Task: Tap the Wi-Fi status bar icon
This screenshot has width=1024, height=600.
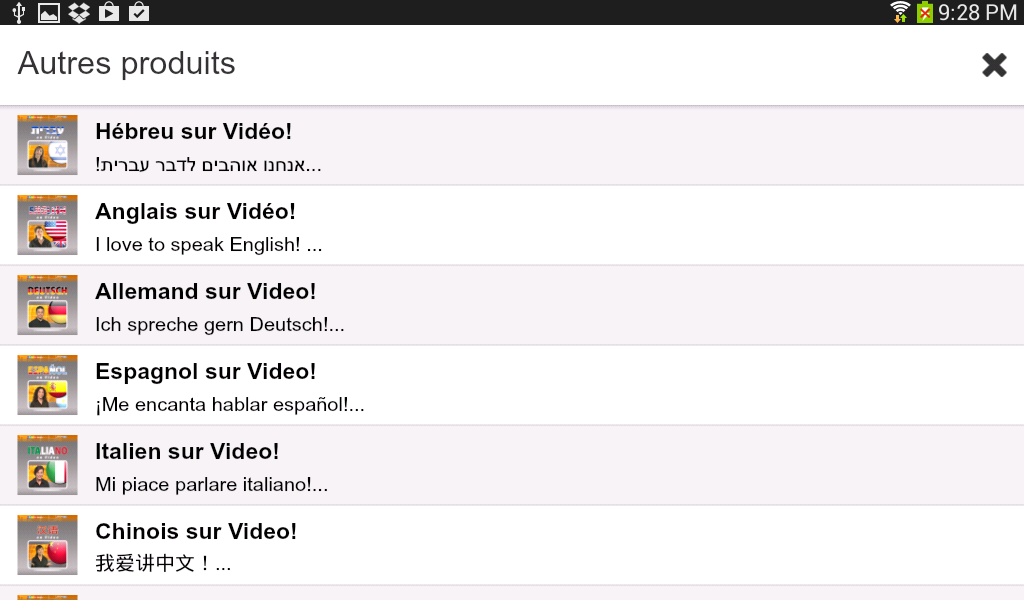Action: click(x=900, y=12)
